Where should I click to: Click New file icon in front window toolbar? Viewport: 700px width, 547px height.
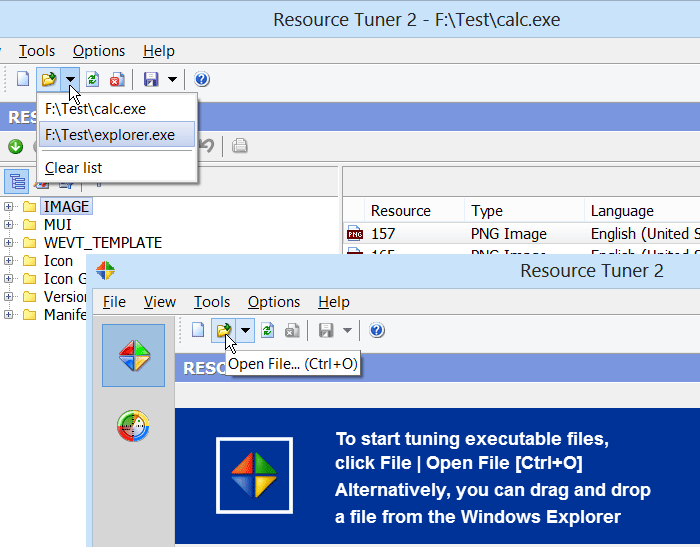pos(198,330)
